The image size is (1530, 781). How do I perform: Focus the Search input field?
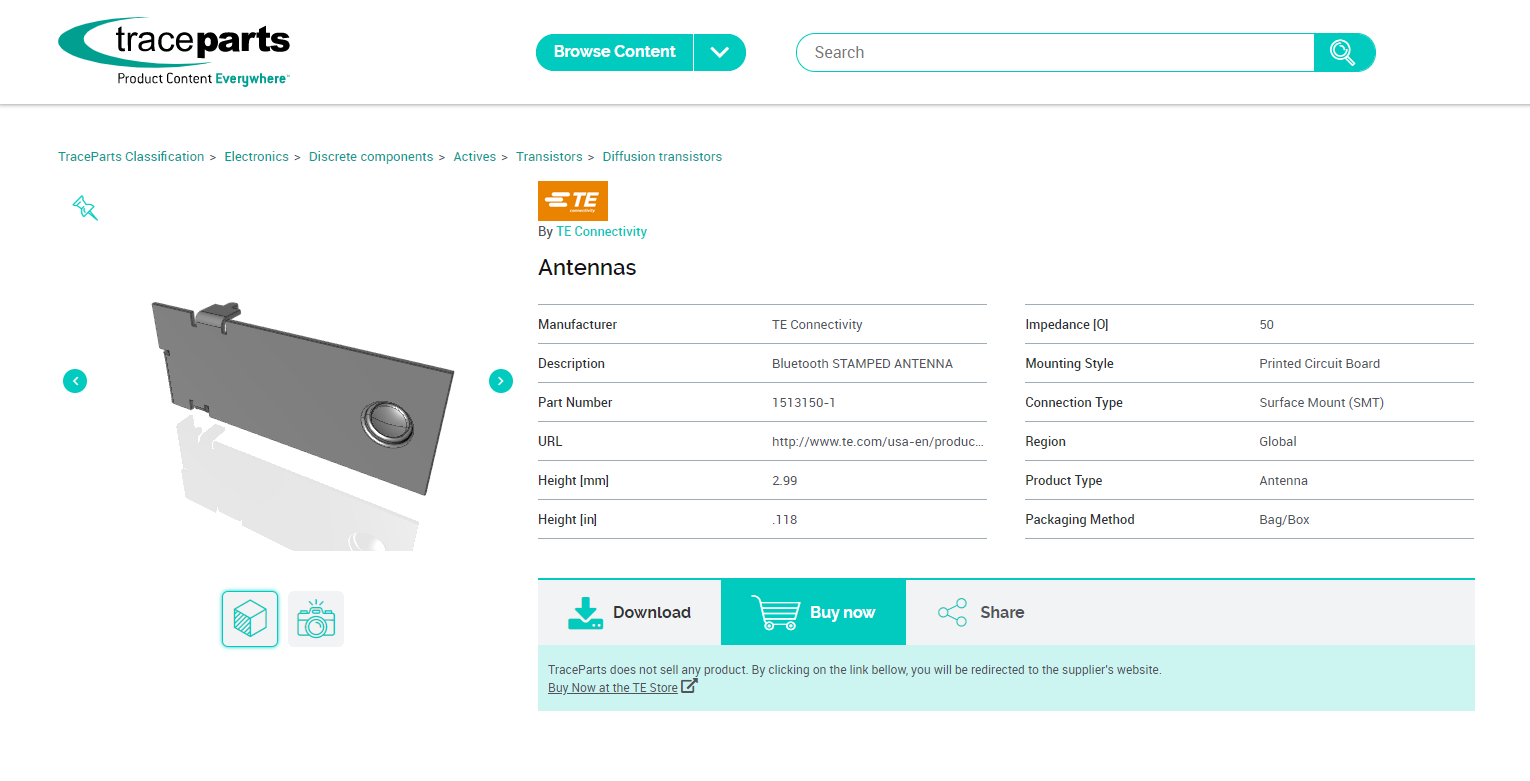point(1055,52)
